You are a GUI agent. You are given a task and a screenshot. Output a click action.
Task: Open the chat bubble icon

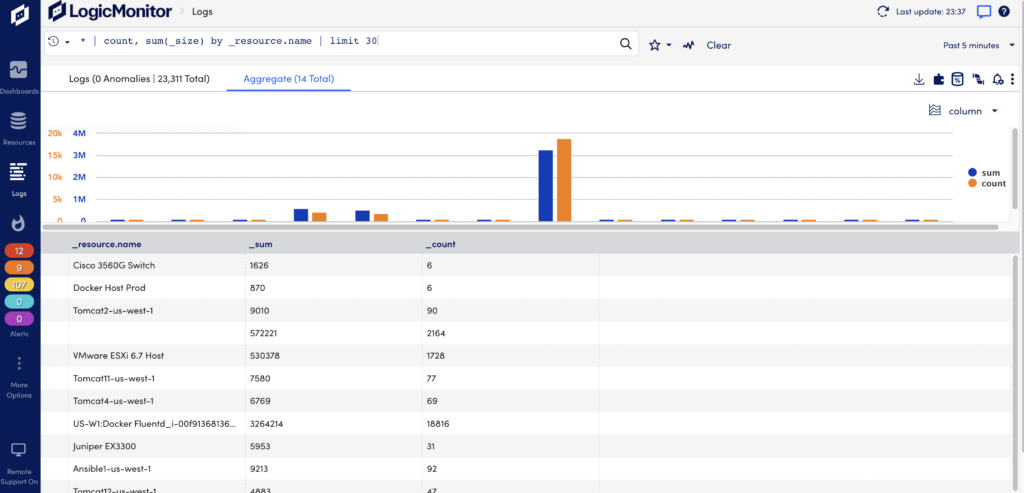pyautogui.click(x=984, y=11)
